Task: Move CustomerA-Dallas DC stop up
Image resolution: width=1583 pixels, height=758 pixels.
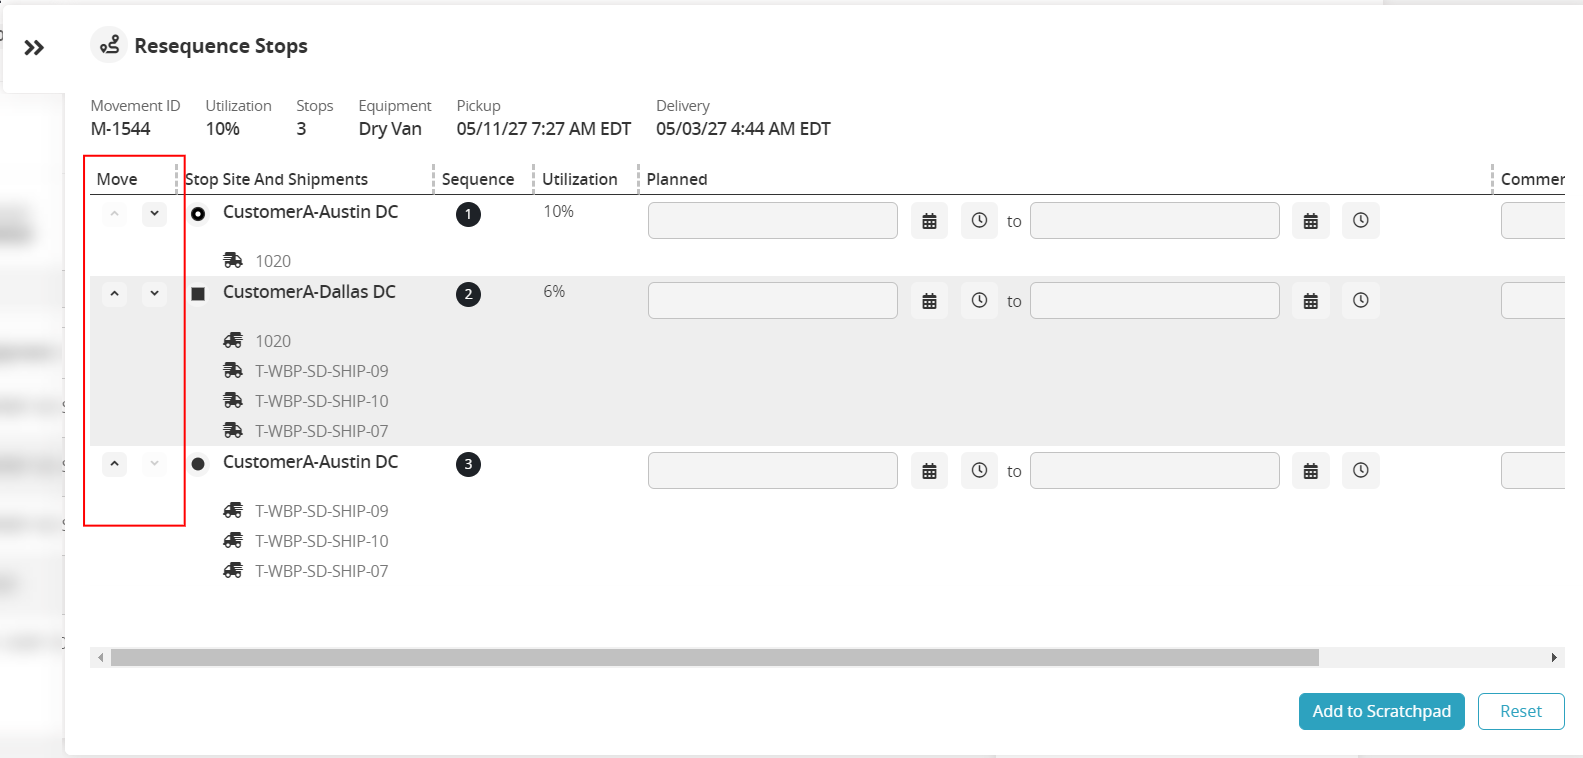Action: click(115, 294)
